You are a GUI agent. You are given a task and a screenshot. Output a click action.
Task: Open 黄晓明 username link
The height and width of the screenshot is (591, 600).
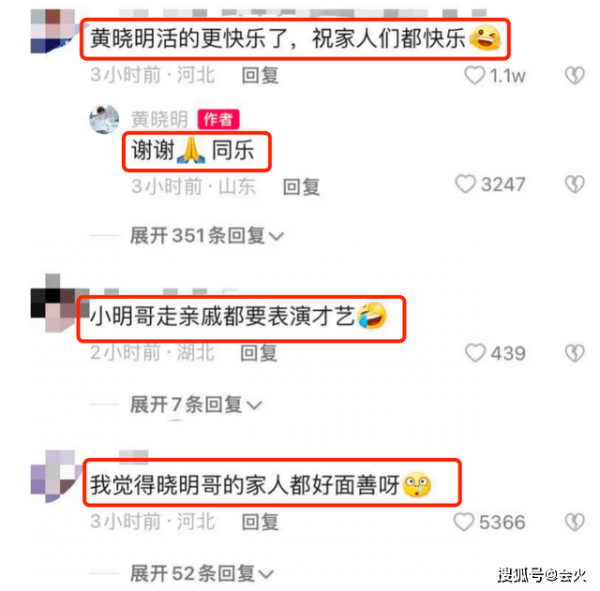pyautogui.click(x=160, y=119)
